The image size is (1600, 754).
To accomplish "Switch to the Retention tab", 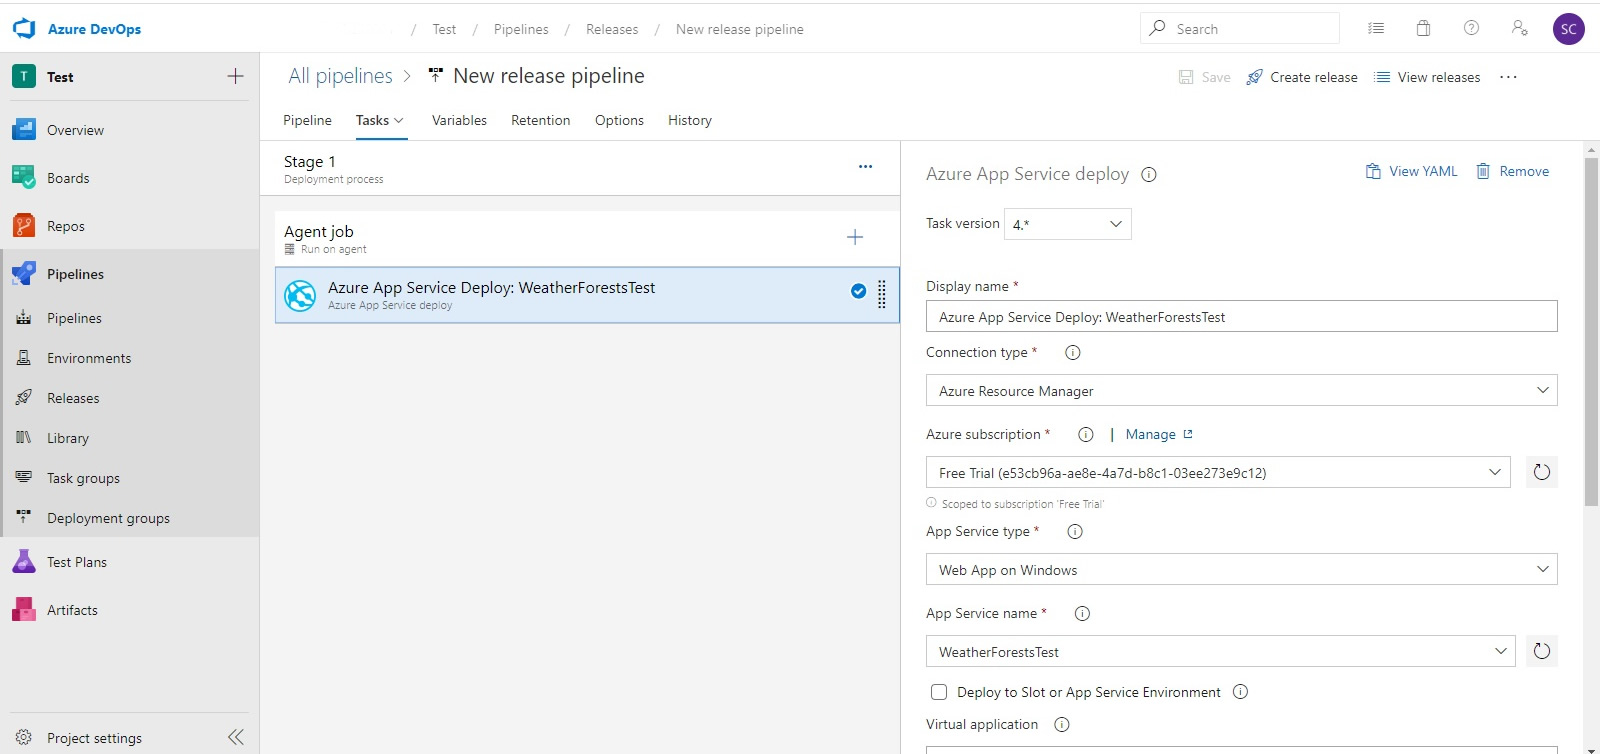I will tap(540, 120).
